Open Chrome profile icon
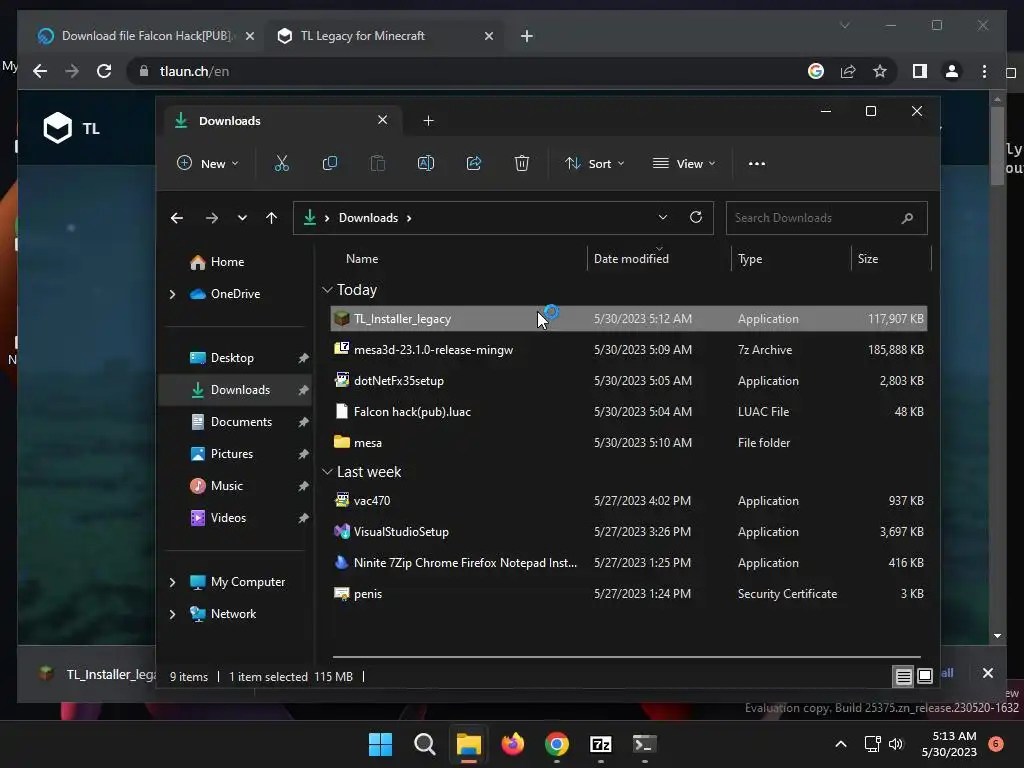This screenshot has width=1024, height=768. point(952,71)
